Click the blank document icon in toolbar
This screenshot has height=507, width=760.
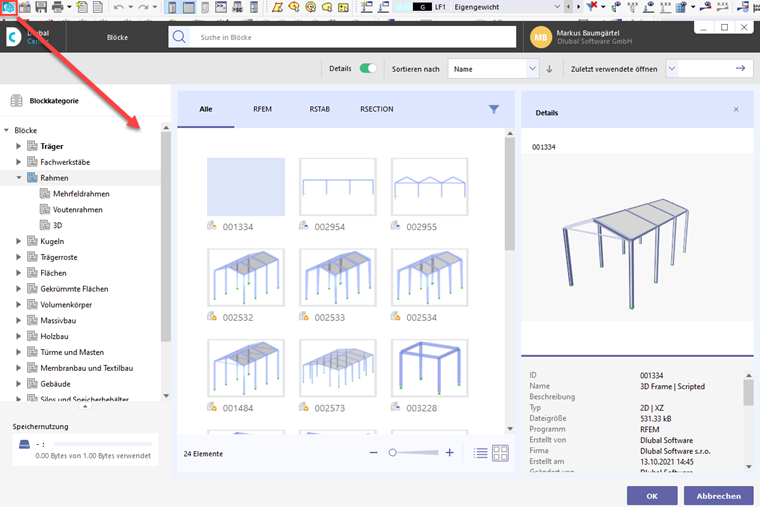point(98,7)
